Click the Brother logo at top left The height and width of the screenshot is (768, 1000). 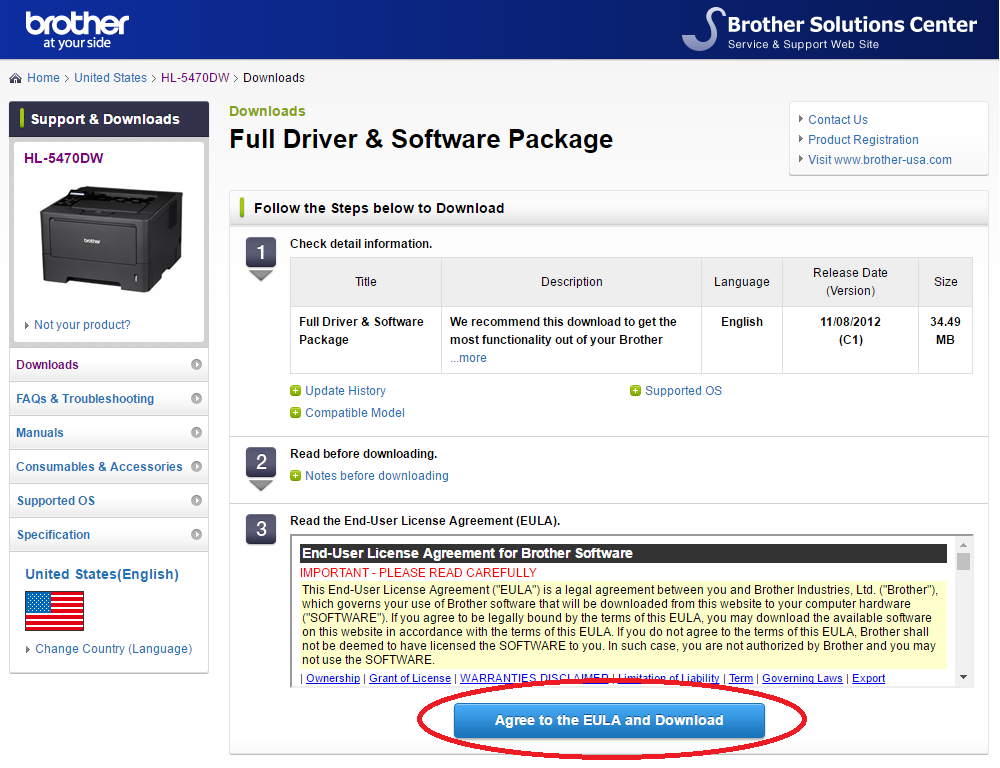77,29
